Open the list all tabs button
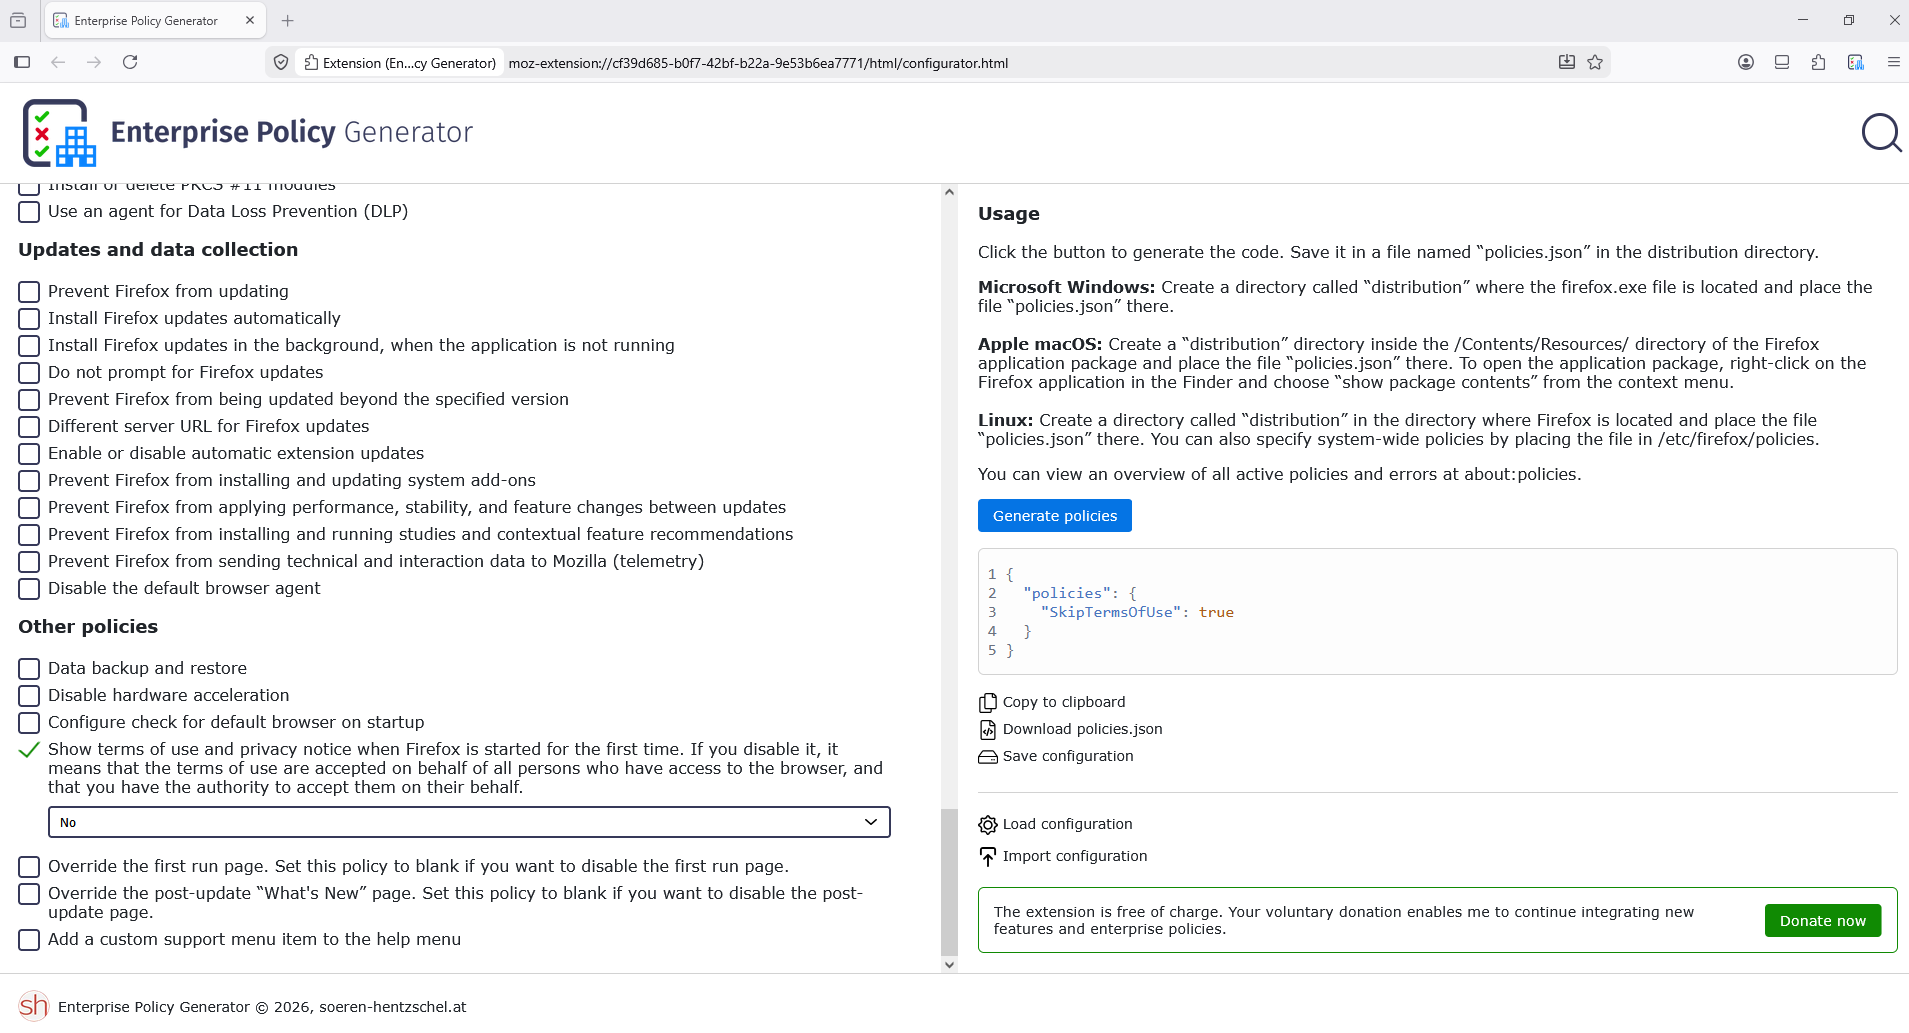1909x1033 pixels. click(18, 20)
